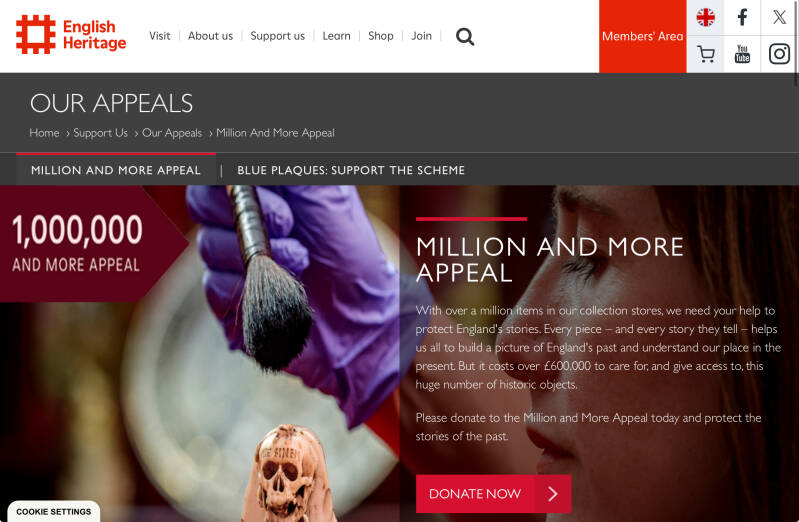Expand the Support us menu

point(277,36)
